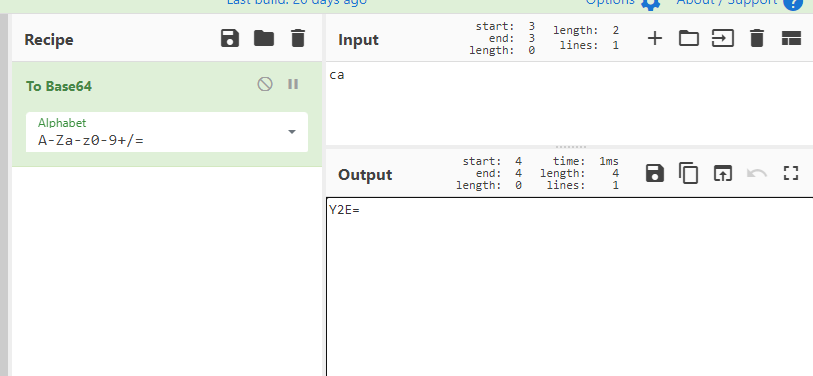Open folder as input

[x=689, y=38]
